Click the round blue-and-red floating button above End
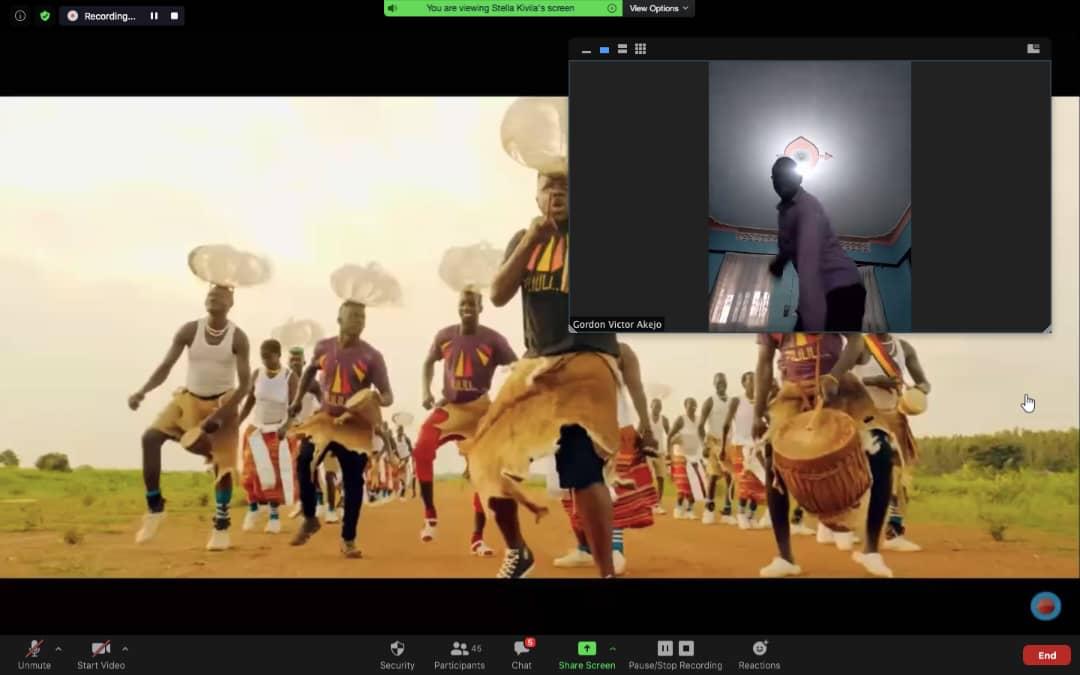The image size is (1080, 675). (x=1046, y=606)
